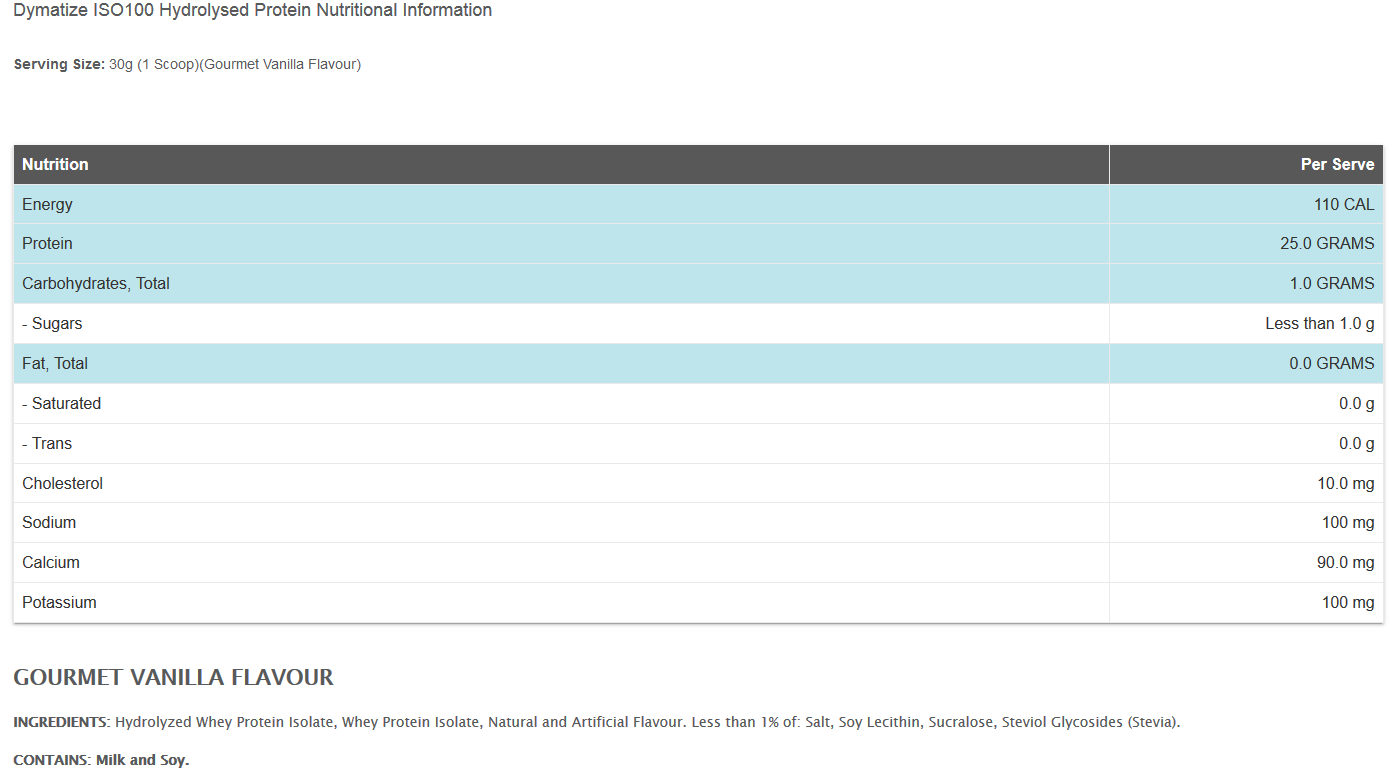Select the '0.0 GRAMS' fat value
This screenshot has height=774, width=1395.
coord(1332,364)
